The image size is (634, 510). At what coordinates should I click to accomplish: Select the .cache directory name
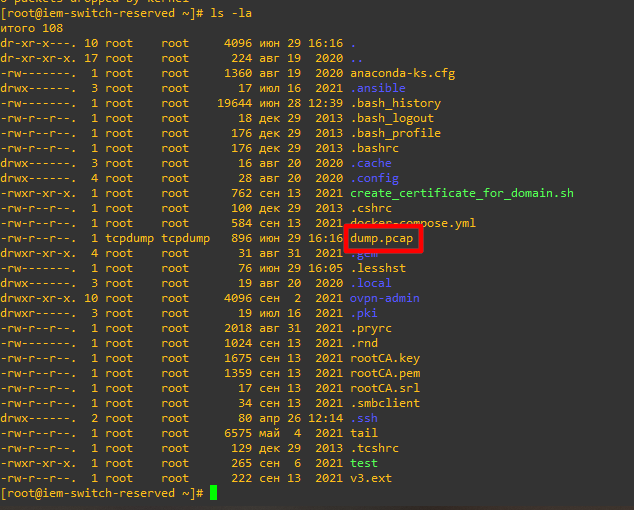[371, 163]
